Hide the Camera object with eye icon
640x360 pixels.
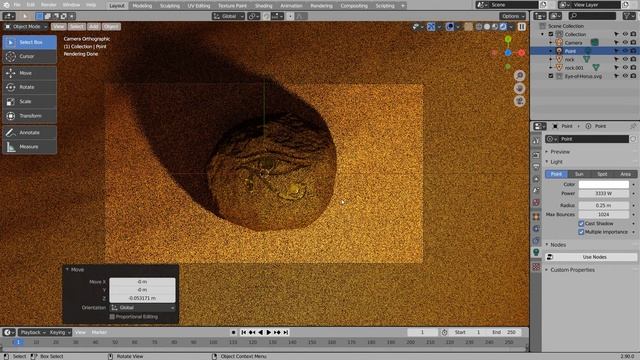coord(625,42)
